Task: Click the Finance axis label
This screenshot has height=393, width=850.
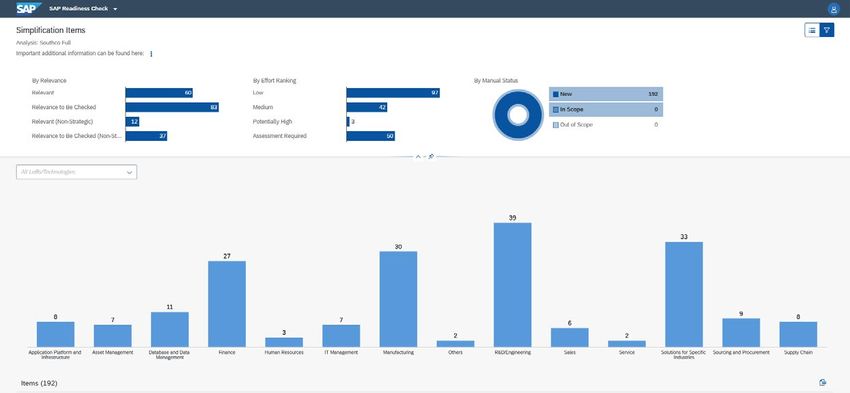Action: 227,352
